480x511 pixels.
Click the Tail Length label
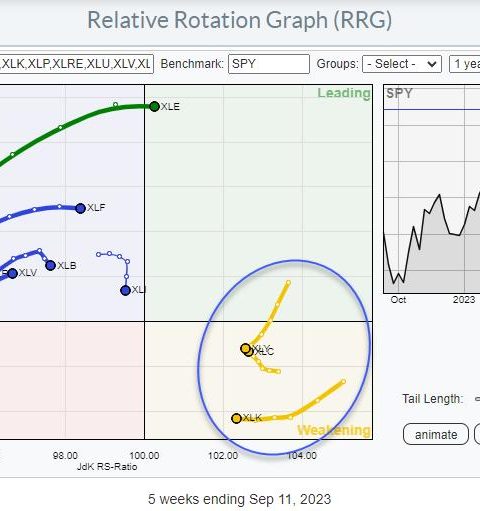433,399
